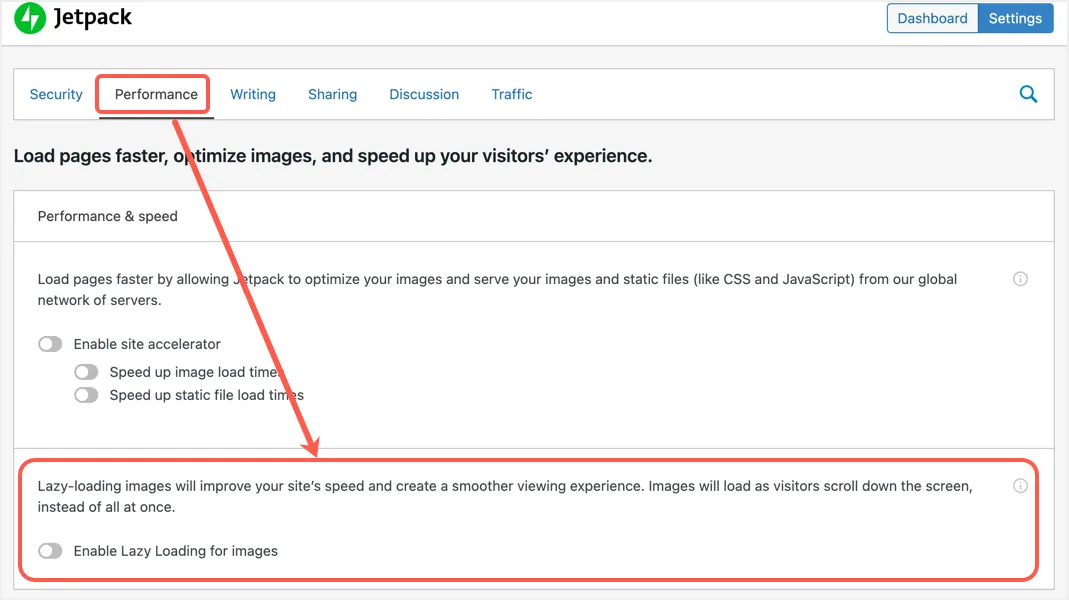Switch to the Security tab
The image size is (1069, 600).
56,94
